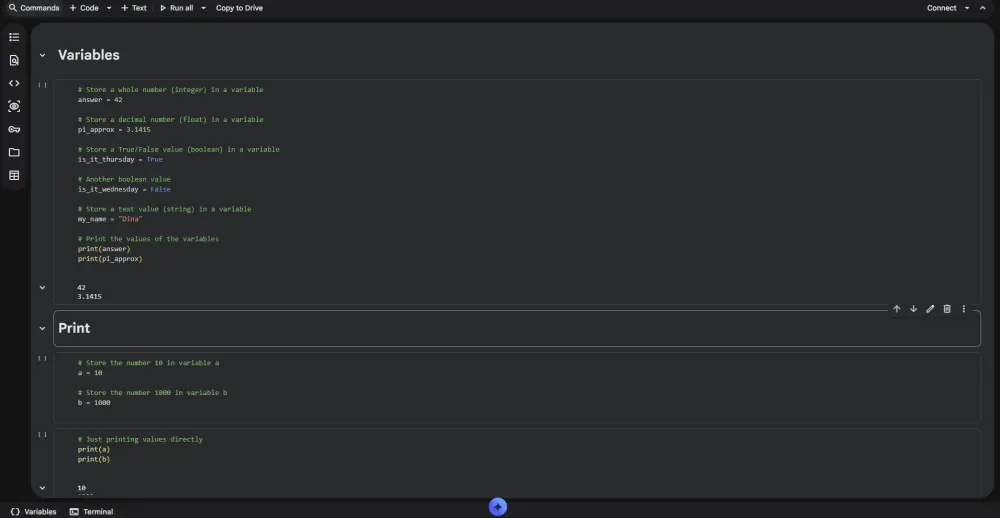
Task: Run the cell with a = 10
Action: 42,358
